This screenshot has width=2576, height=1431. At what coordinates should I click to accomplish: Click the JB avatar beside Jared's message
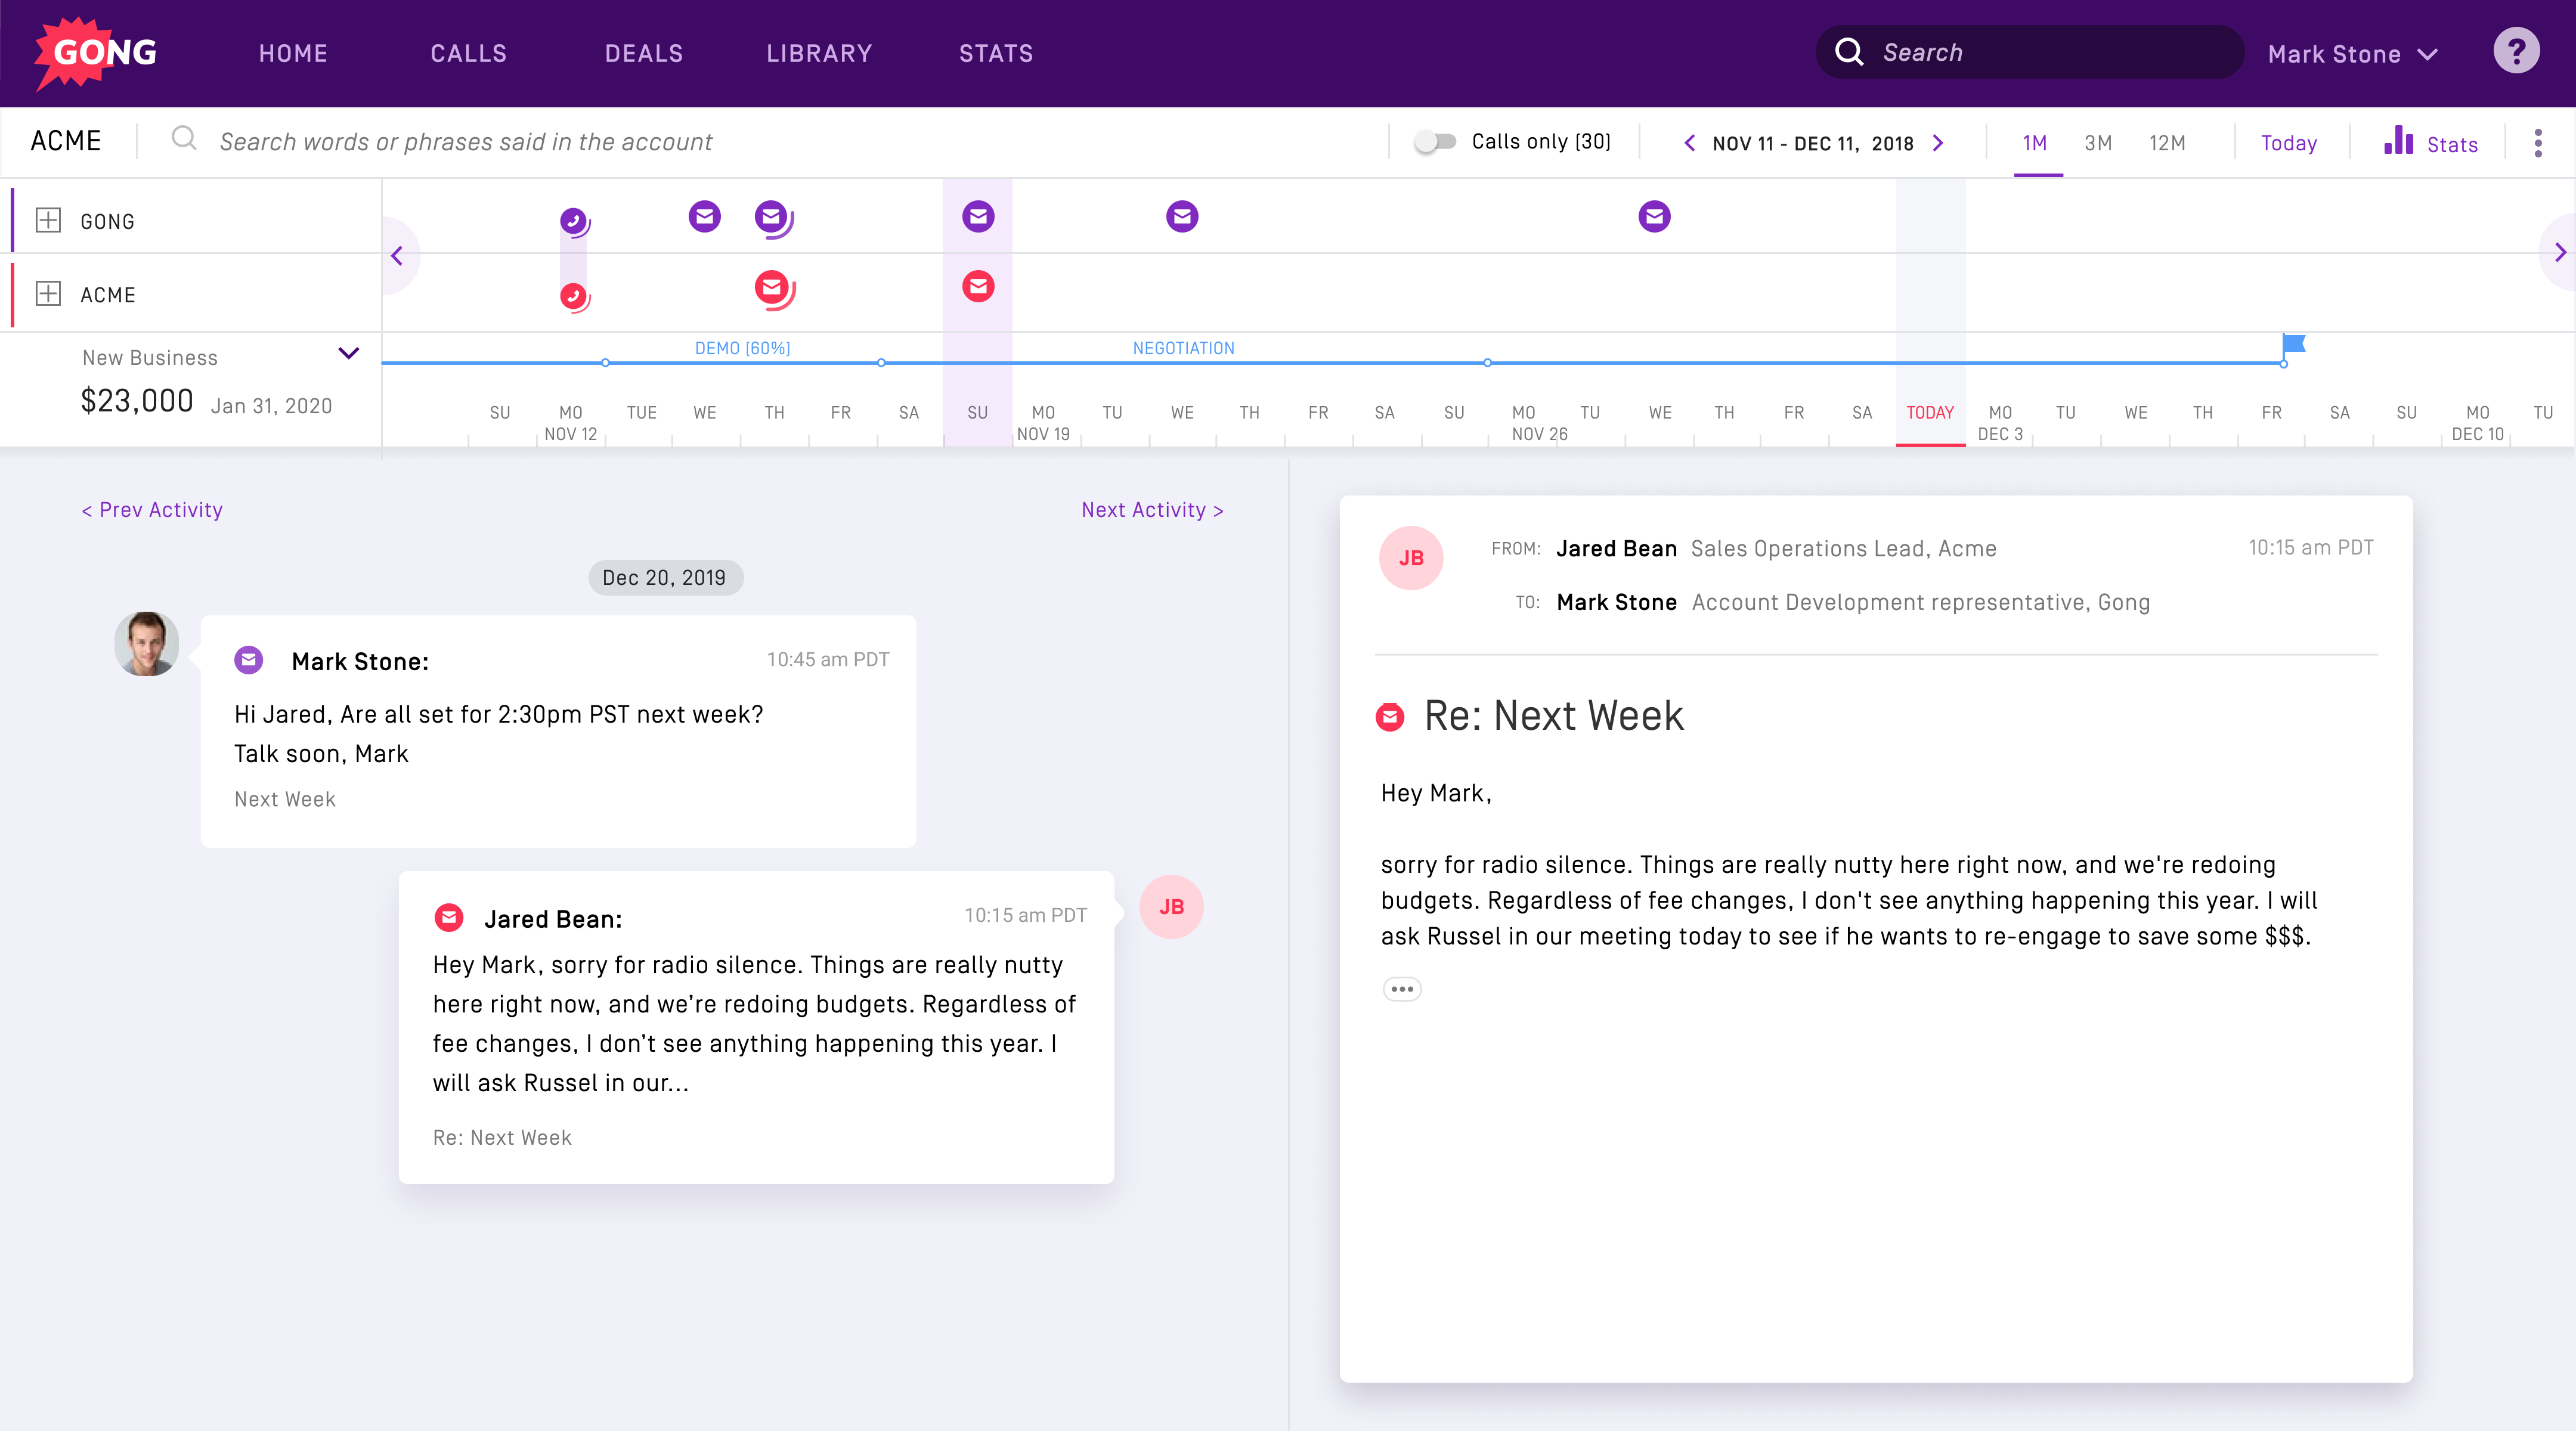point(1171,907)
